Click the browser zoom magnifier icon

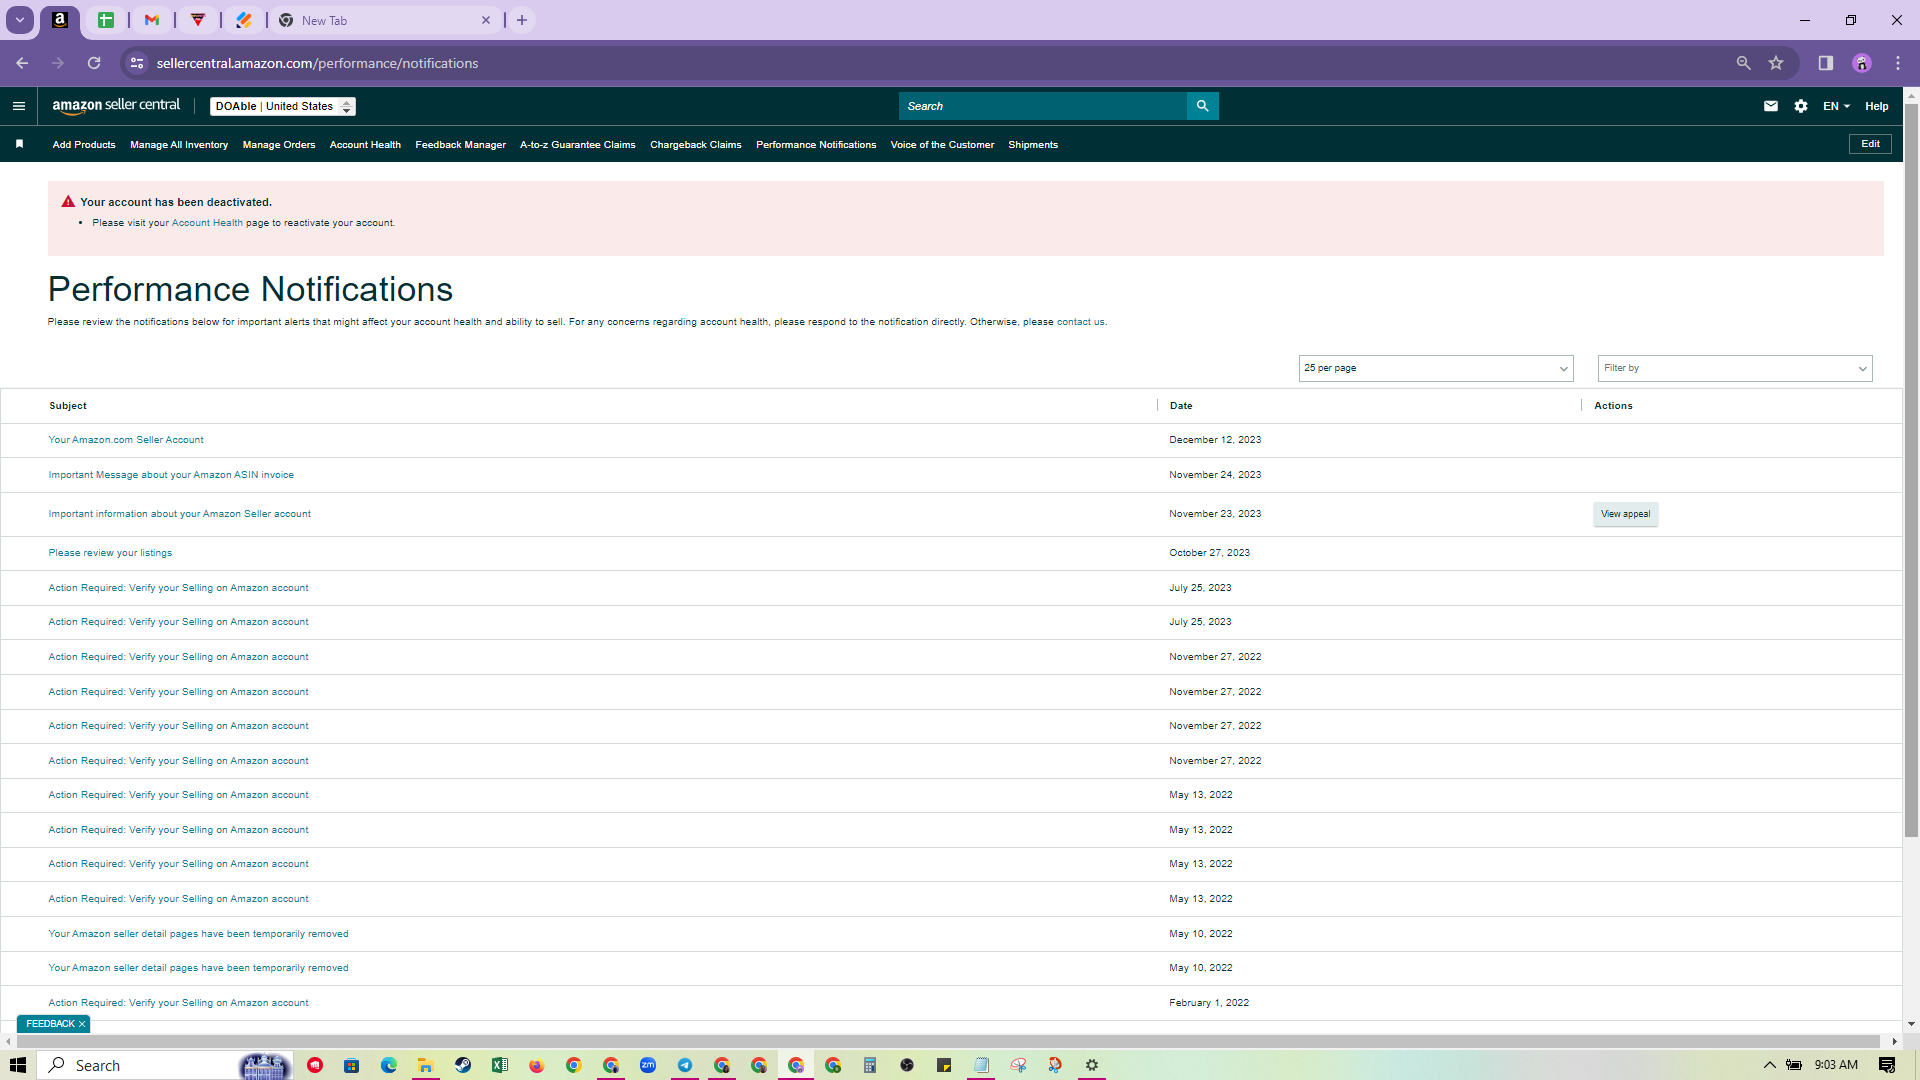click(1743, 63)
